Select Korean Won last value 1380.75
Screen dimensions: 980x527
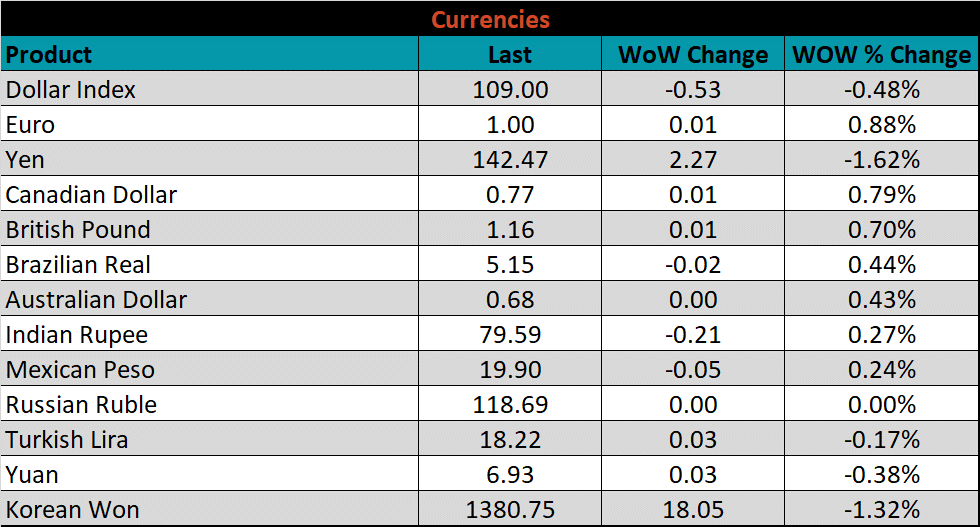tap(510, 510)
